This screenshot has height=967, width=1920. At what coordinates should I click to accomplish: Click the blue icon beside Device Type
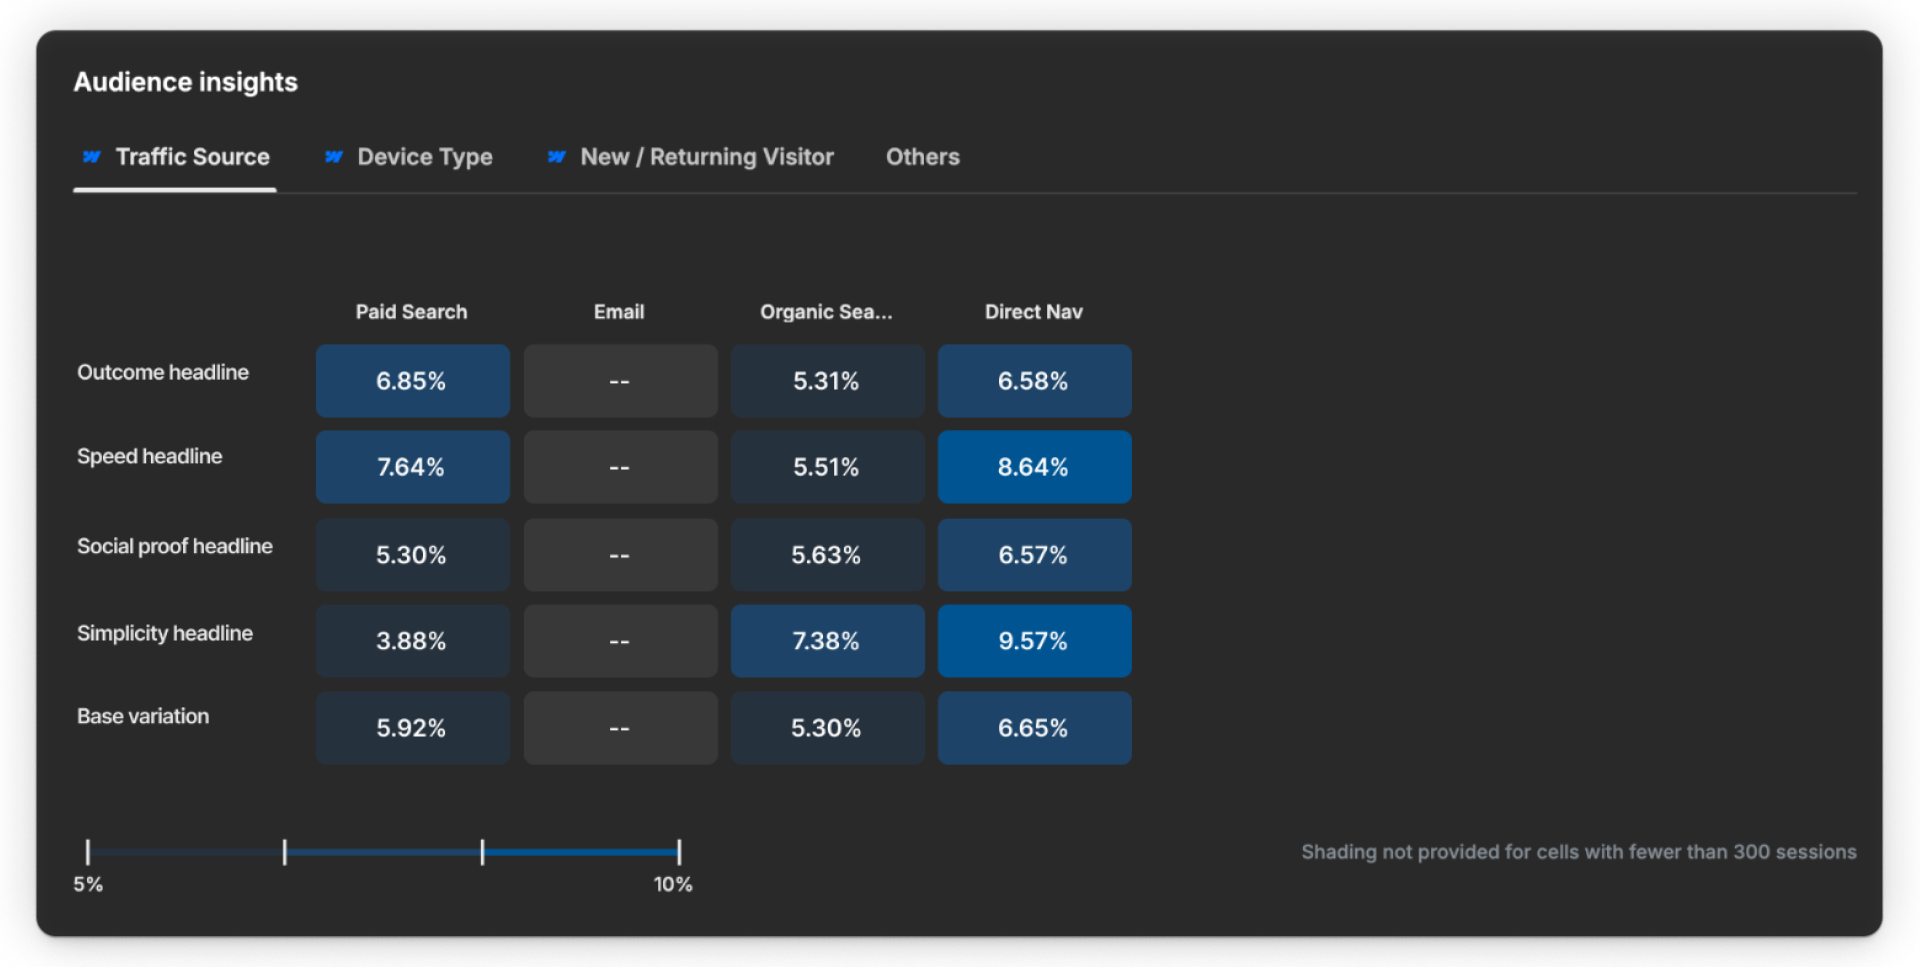(334, 157)
